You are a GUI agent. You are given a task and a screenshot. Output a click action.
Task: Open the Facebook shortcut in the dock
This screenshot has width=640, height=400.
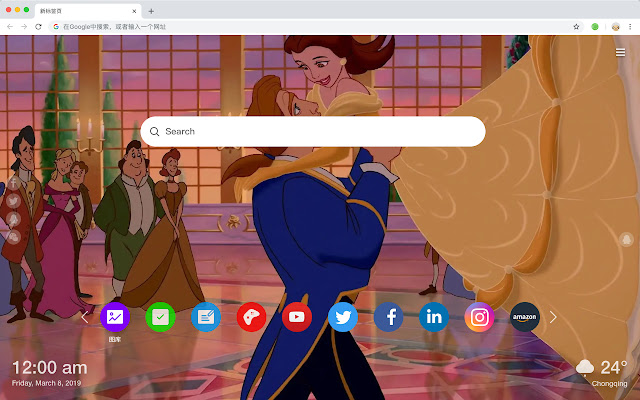pyautogui.click(x=388, y=317)
